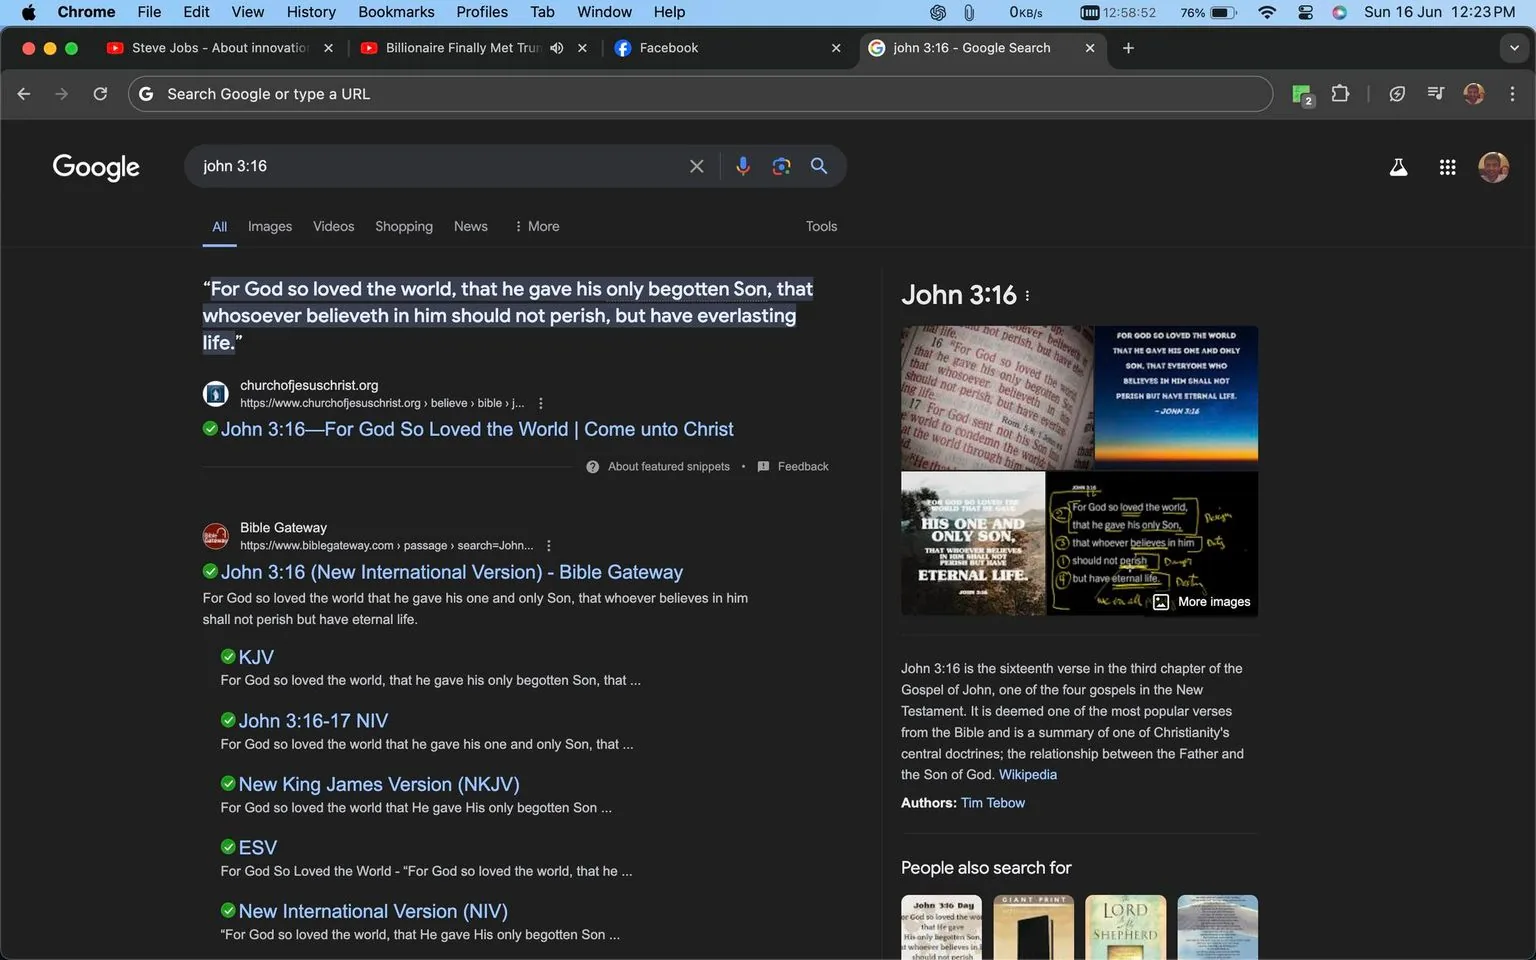Open the Wikipedia link in knowledge panel

point(1028,774)
